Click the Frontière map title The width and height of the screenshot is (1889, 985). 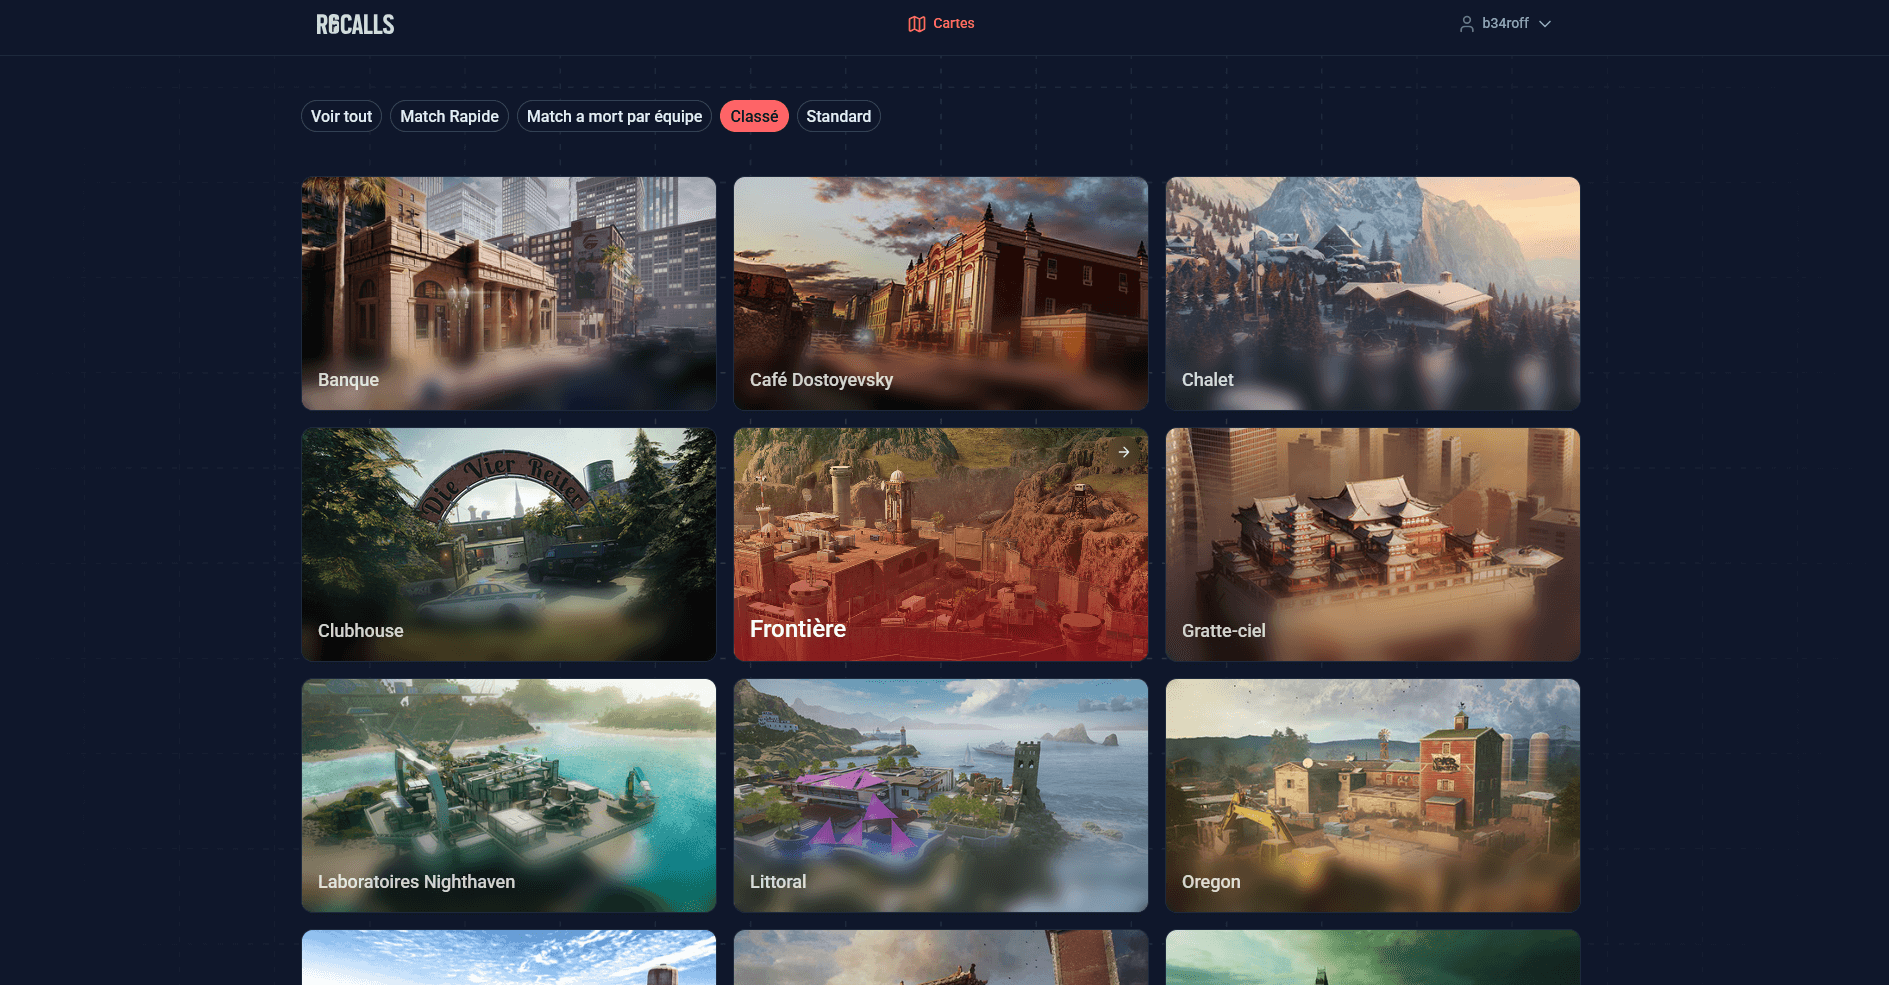(798, 629)
